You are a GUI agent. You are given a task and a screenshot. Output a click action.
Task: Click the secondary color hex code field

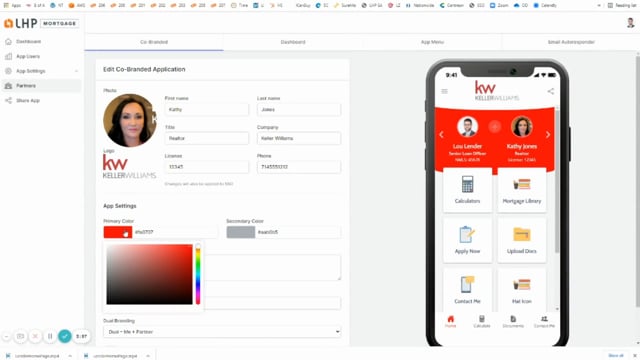(x=298, y=232)
